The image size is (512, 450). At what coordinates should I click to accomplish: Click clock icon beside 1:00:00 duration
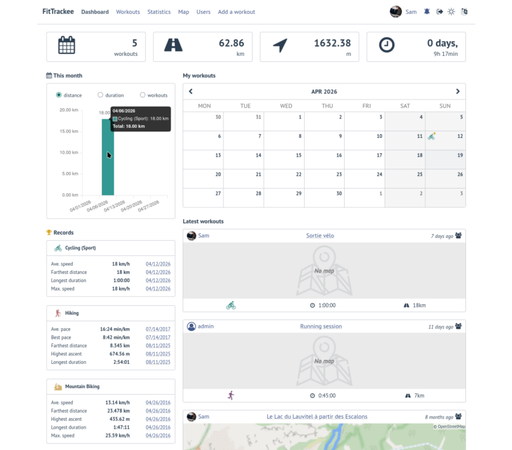coord(312,305)
